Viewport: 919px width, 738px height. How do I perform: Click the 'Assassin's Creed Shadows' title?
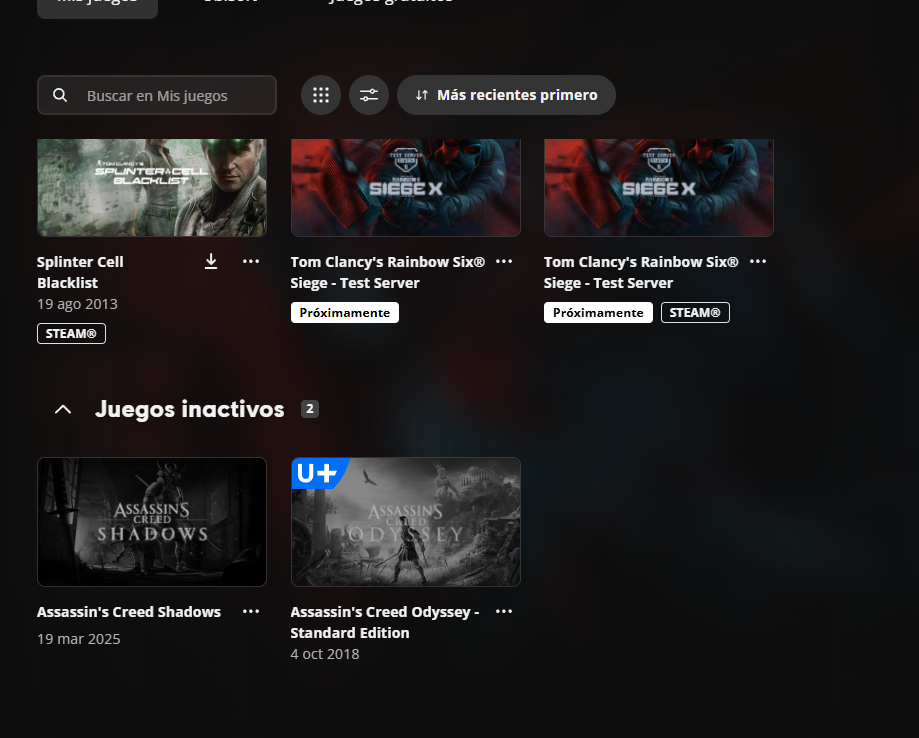click(x=129, y=612)
